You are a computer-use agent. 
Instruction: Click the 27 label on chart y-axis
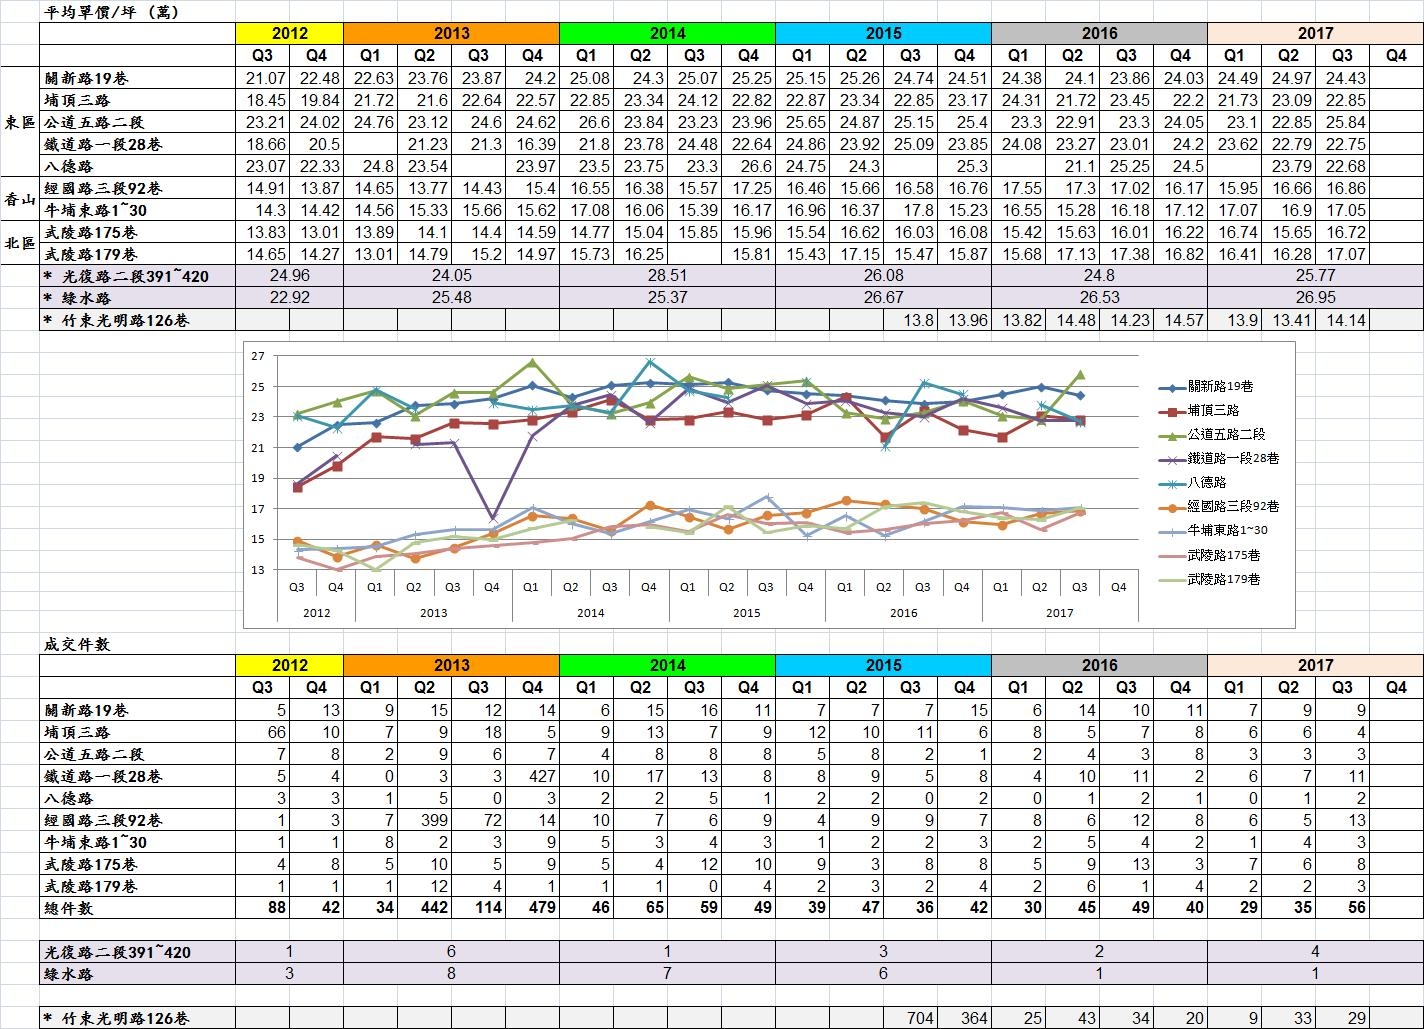click(258, 356)
